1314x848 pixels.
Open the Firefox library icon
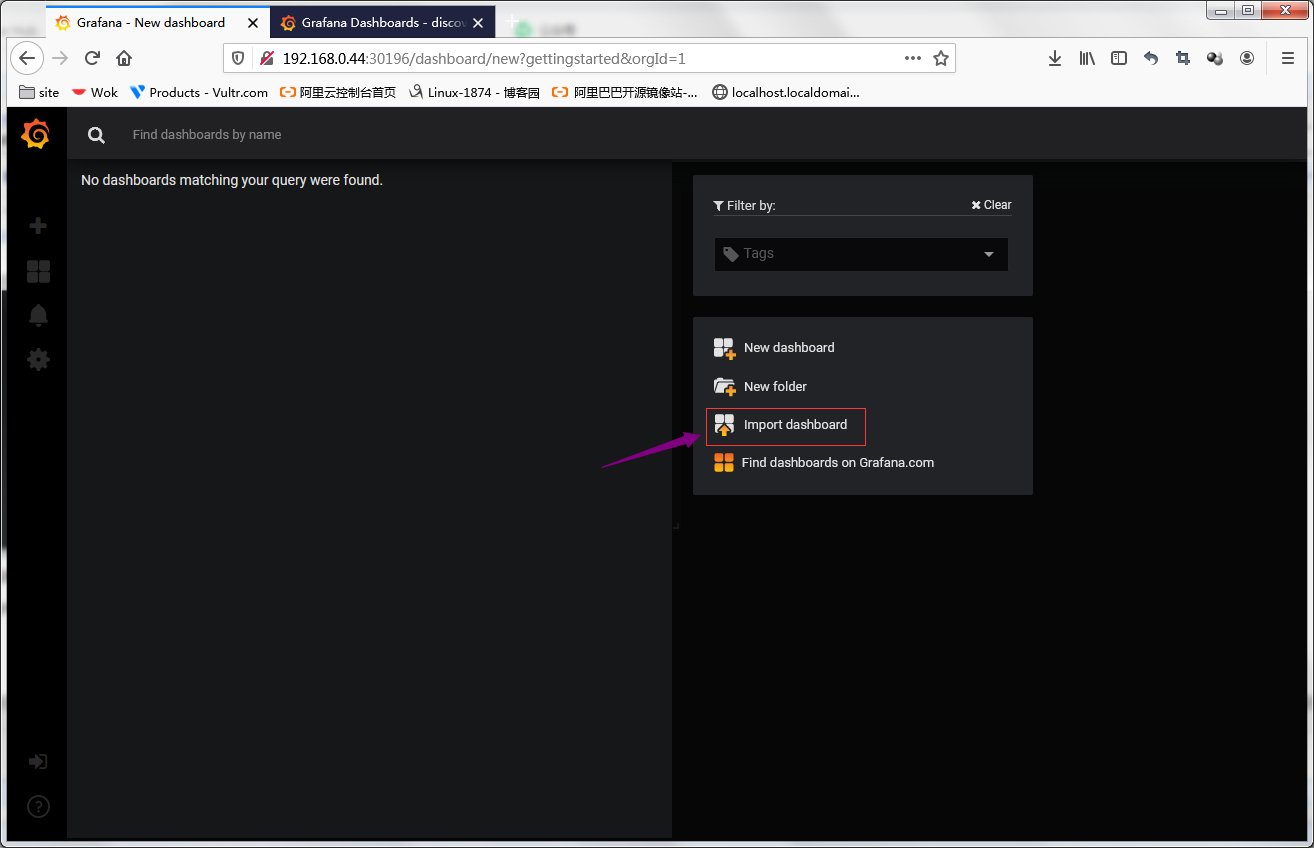pos(1087,58)
